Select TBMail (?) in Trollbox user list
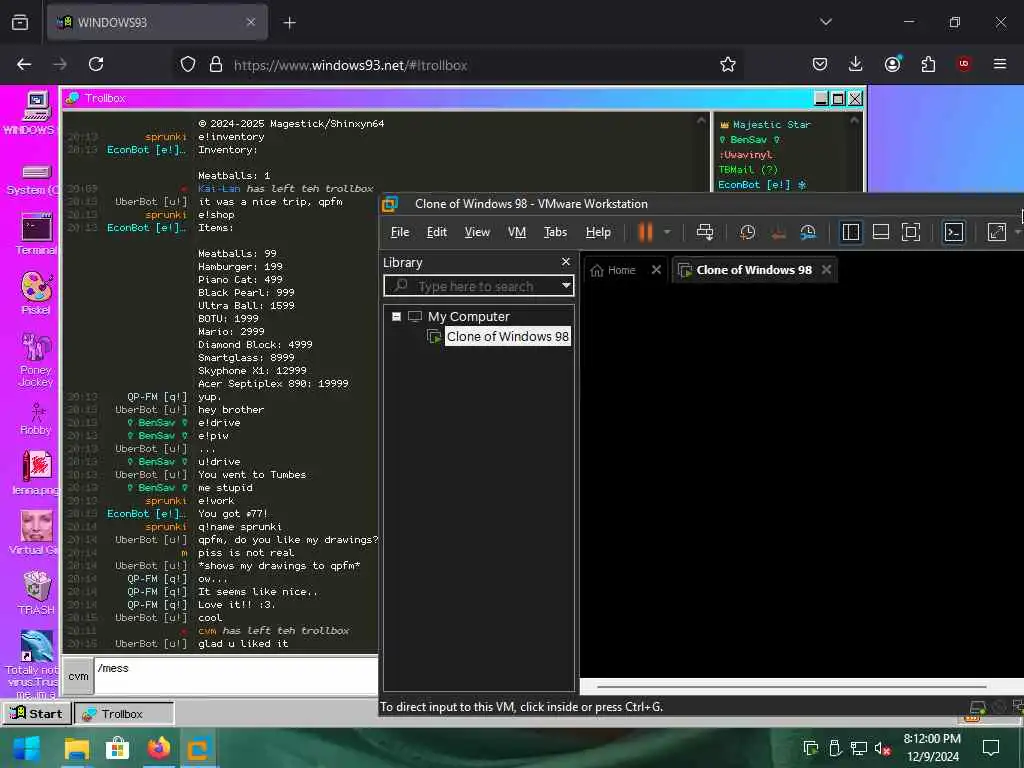The height and width of the screenshot is (768, 1024). click(x=748, y=169)
